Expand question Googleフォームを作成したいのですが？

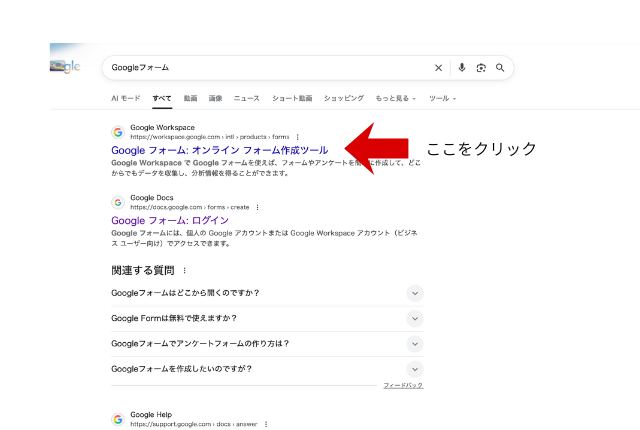coord(267,369)
